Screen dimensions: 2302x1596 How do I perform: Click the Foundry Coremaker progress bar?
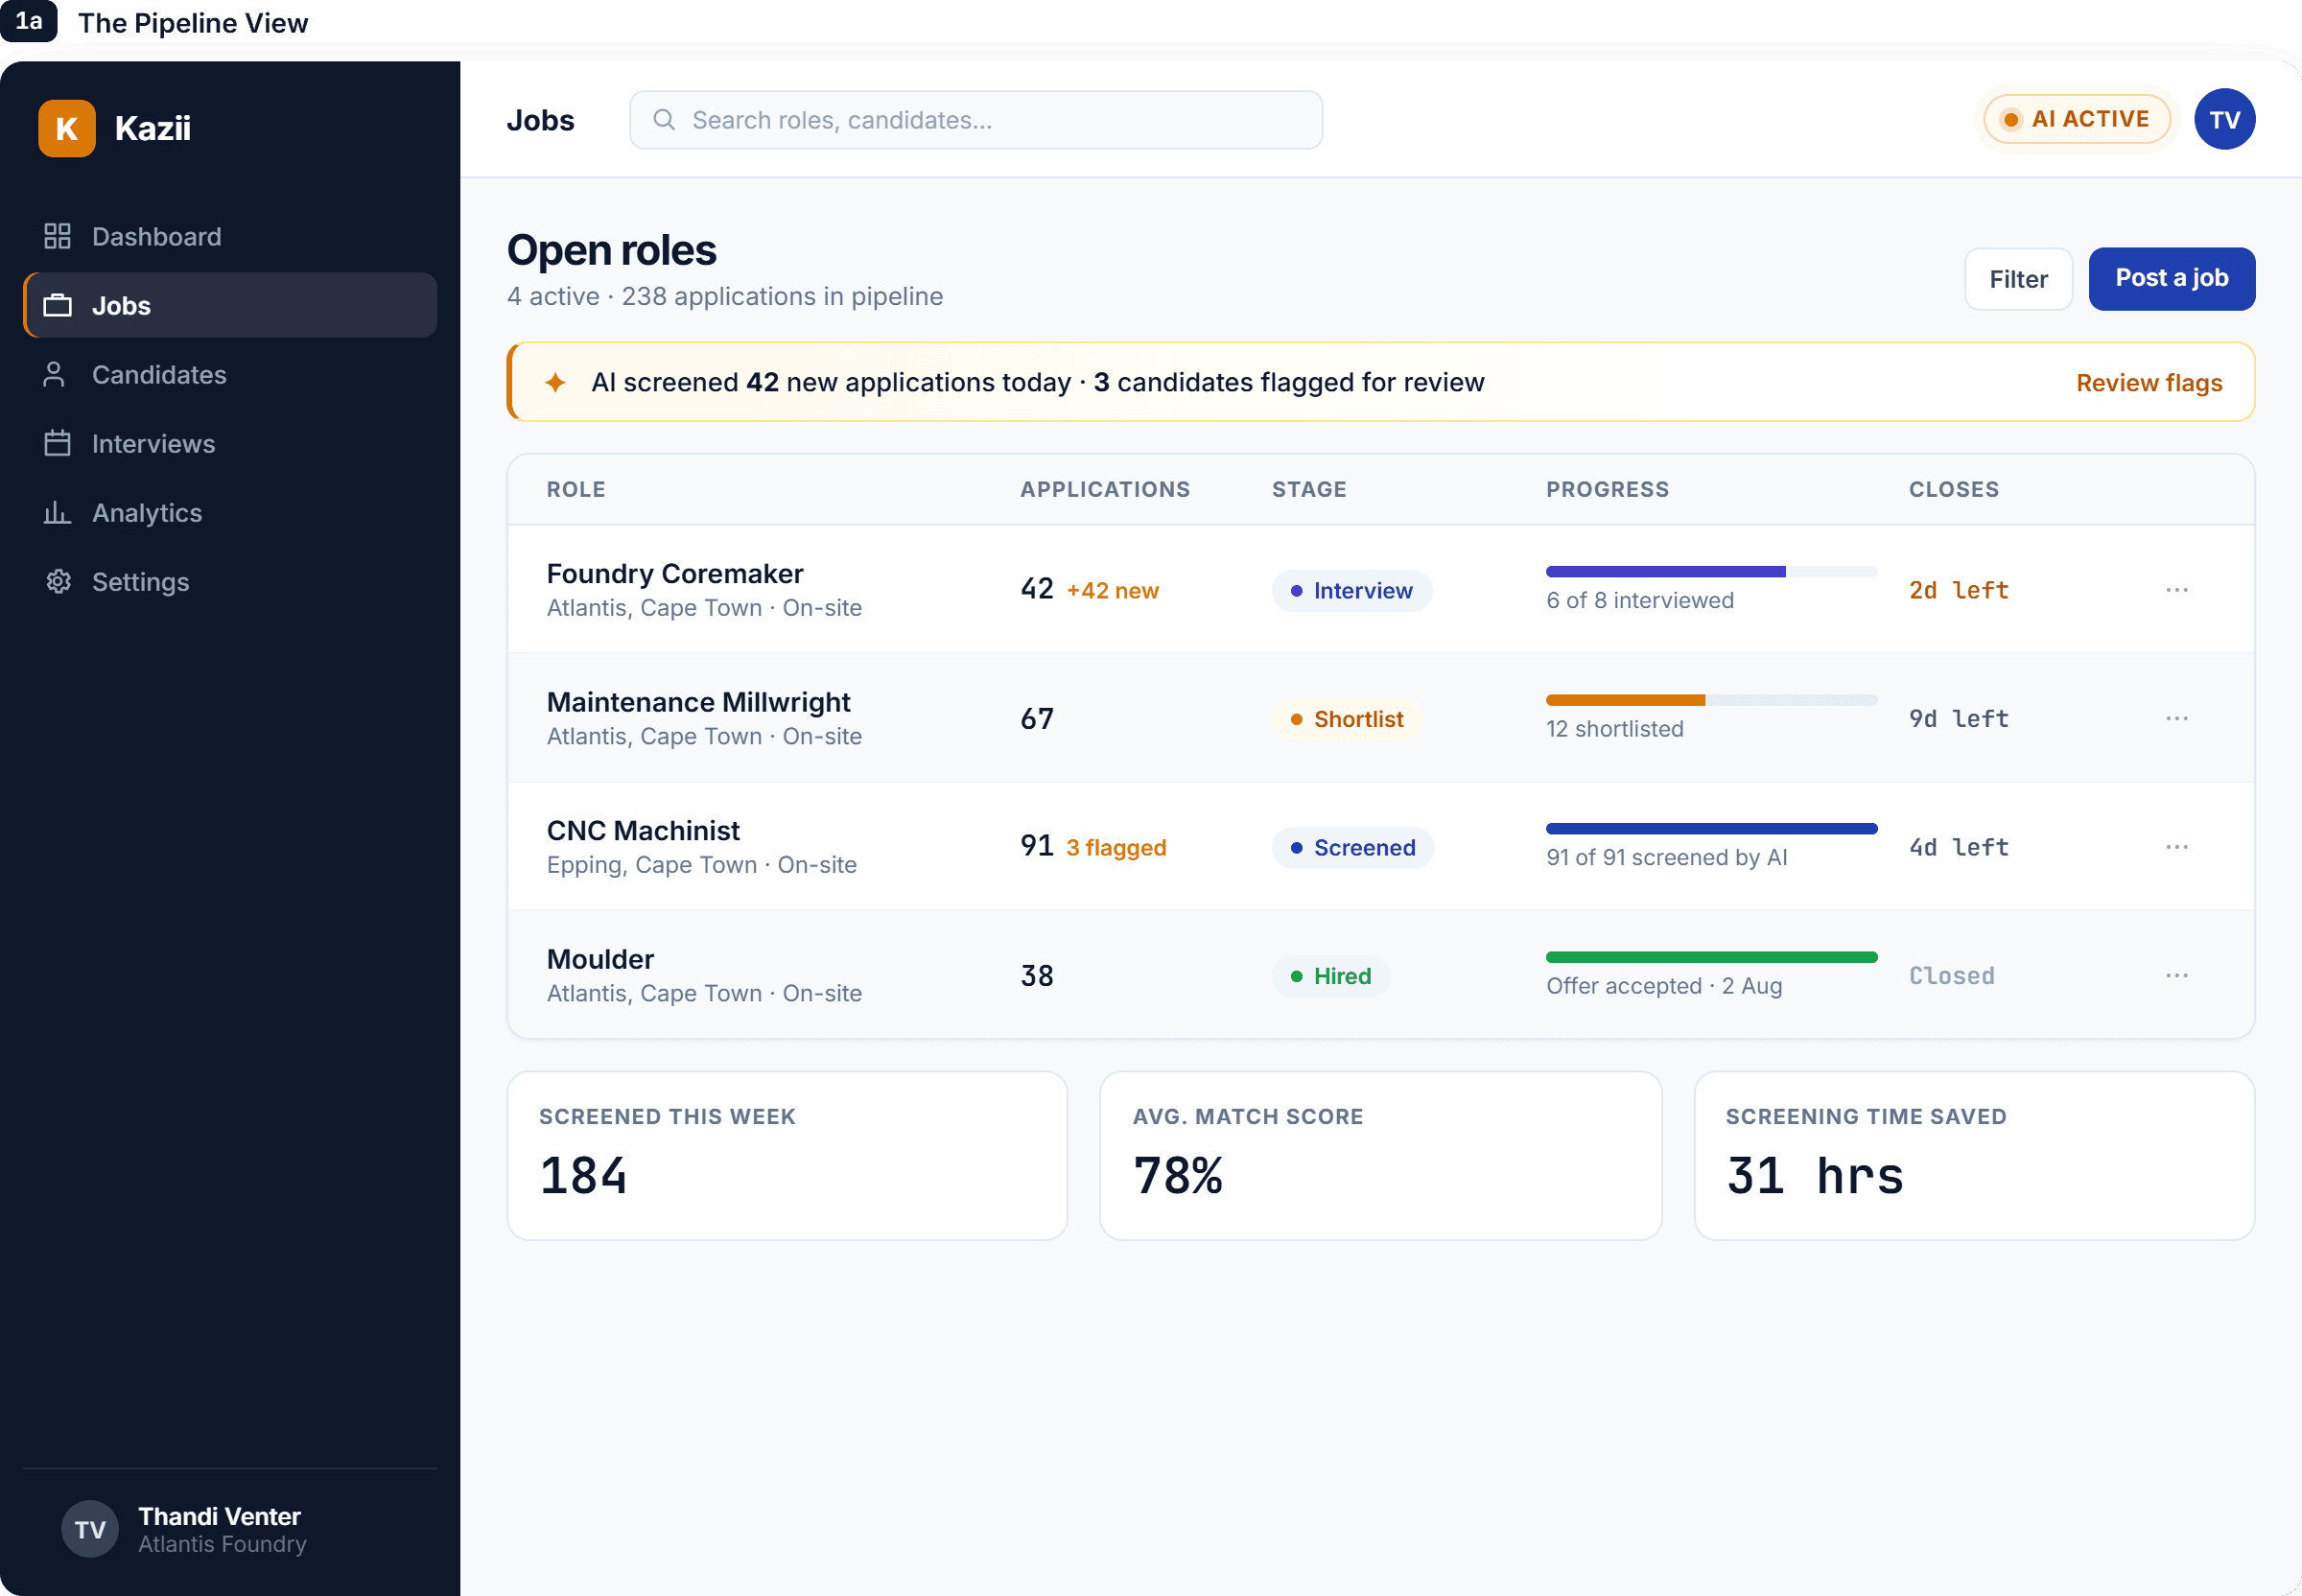pos(1711,572)
